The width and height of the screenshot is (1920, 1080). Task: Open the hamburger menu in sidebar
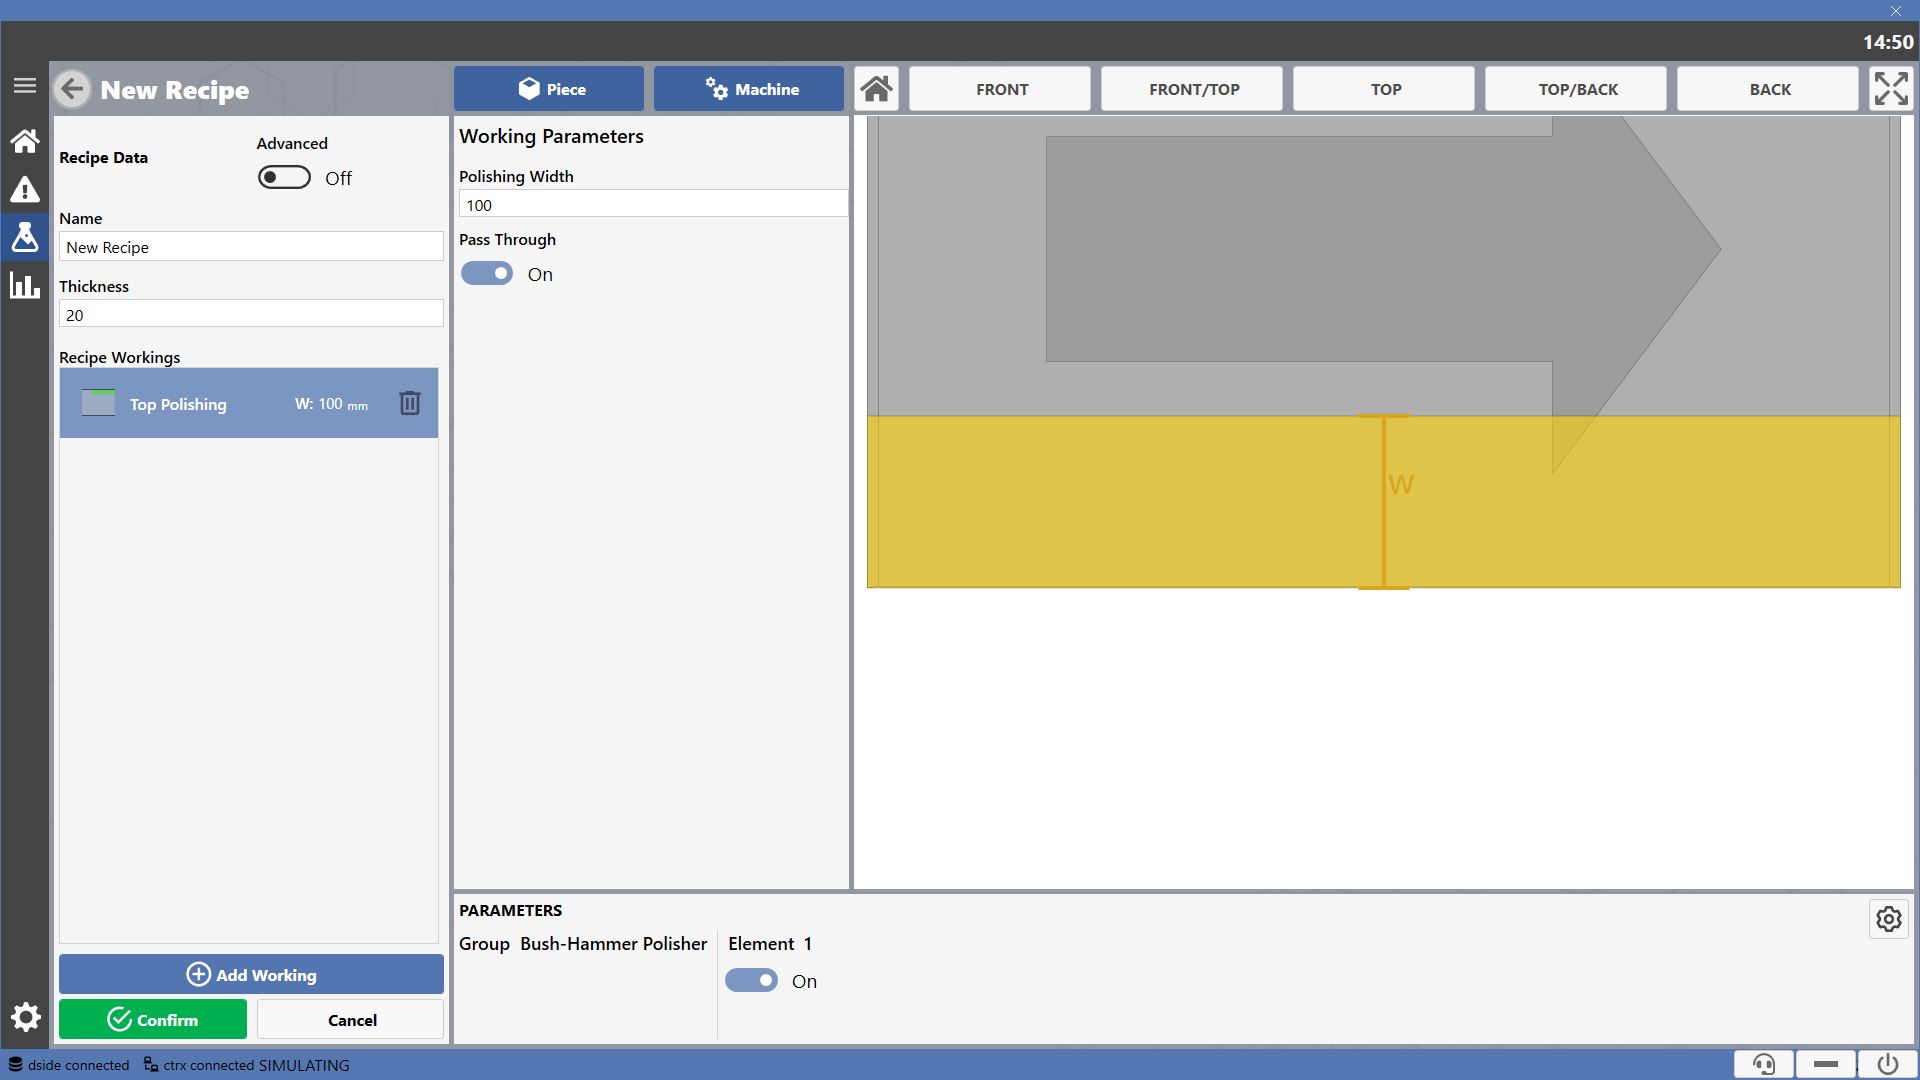pyautogui.click(x=25, y=86)
